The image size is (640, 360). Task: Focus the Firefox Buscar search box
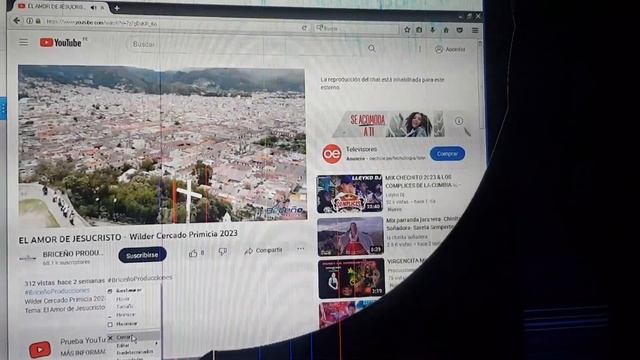click(356, 29)
